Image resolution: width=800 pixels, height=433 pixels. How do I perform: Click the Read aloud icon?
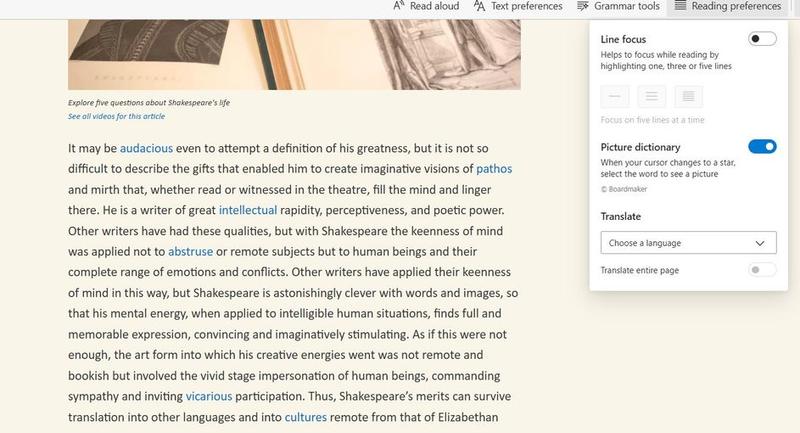[398, 6]
